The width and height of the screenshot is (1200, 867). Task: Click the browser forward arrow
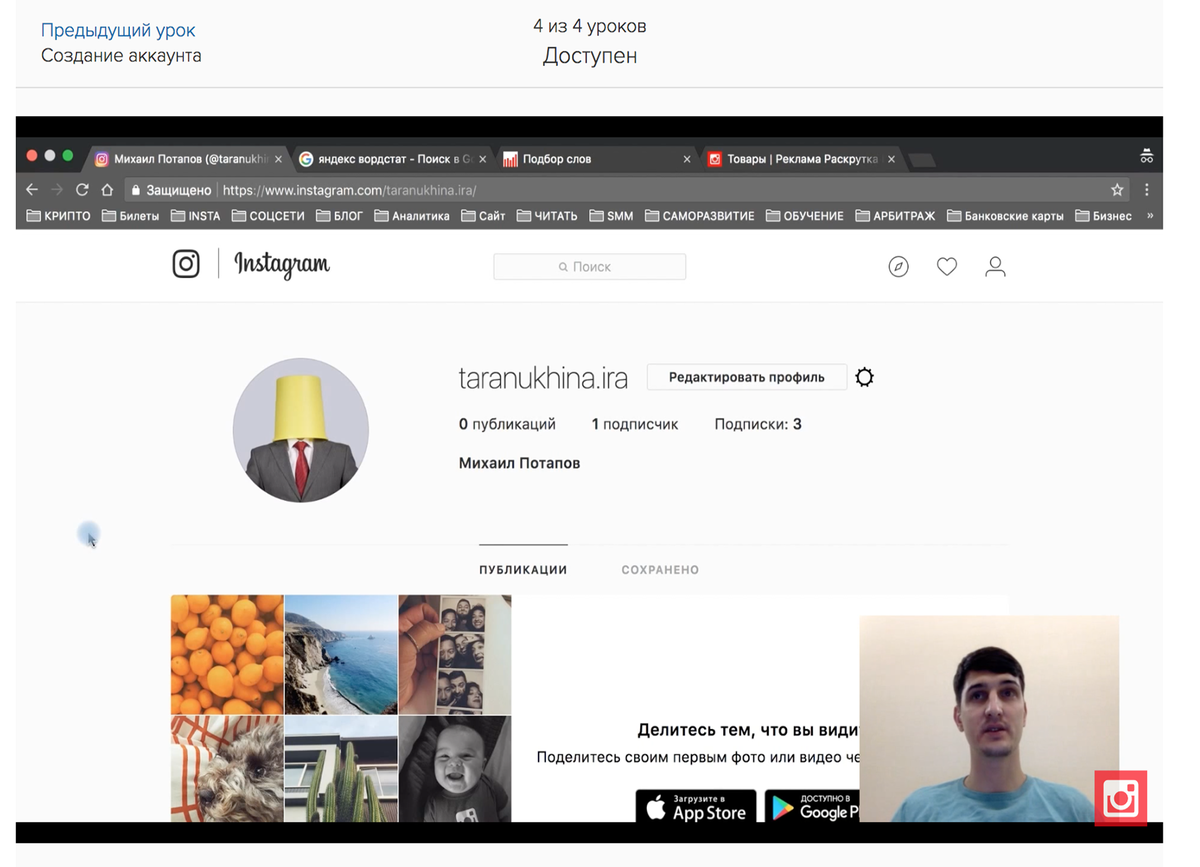pyautogui.click(x=57, y=190)
